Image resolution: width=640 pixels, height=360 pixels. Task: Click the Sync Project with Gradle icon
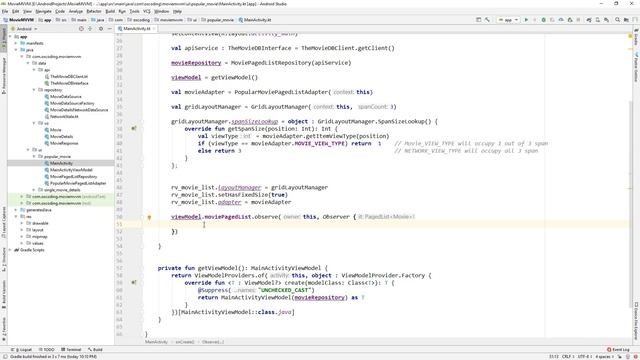click(x=589, y=20)
